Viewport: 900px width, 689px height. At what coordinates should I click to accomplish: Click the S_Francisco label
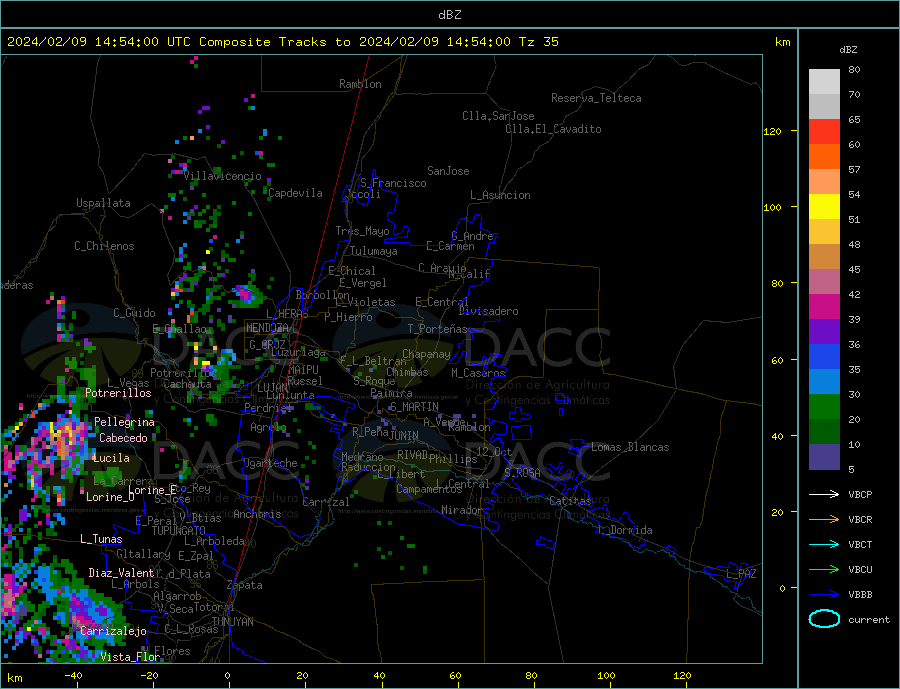click(393, 183)
